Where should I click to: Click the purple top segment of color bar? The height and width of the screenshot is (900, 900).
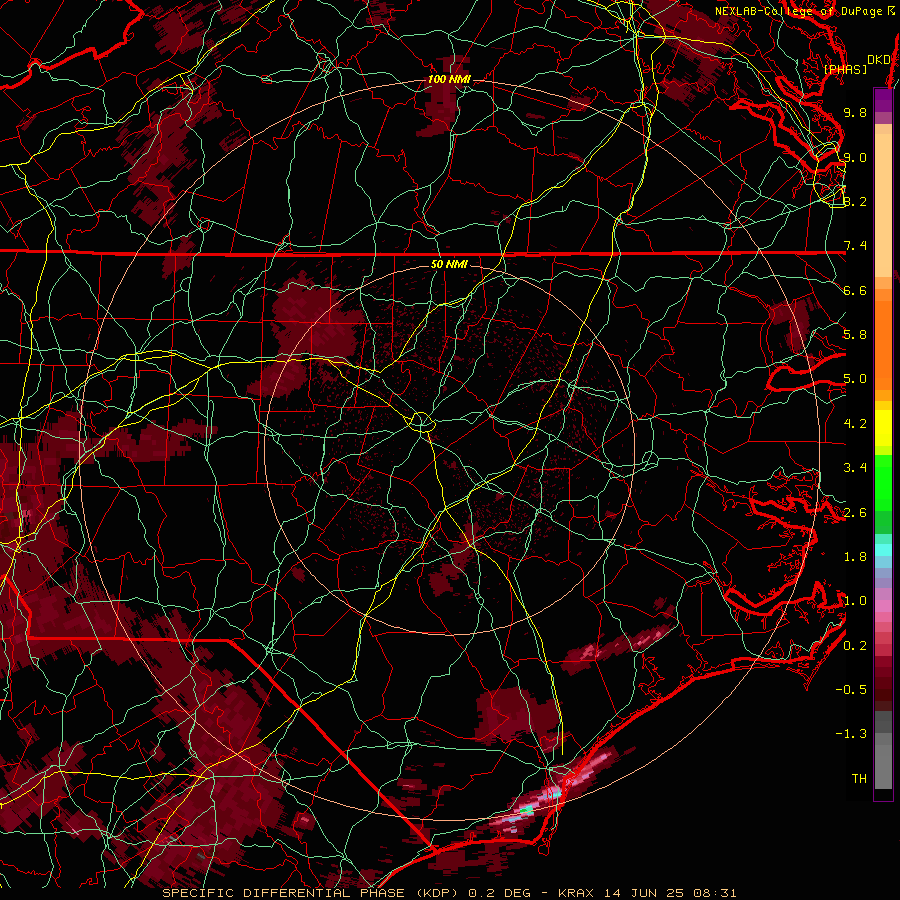[x=883, y=100]
